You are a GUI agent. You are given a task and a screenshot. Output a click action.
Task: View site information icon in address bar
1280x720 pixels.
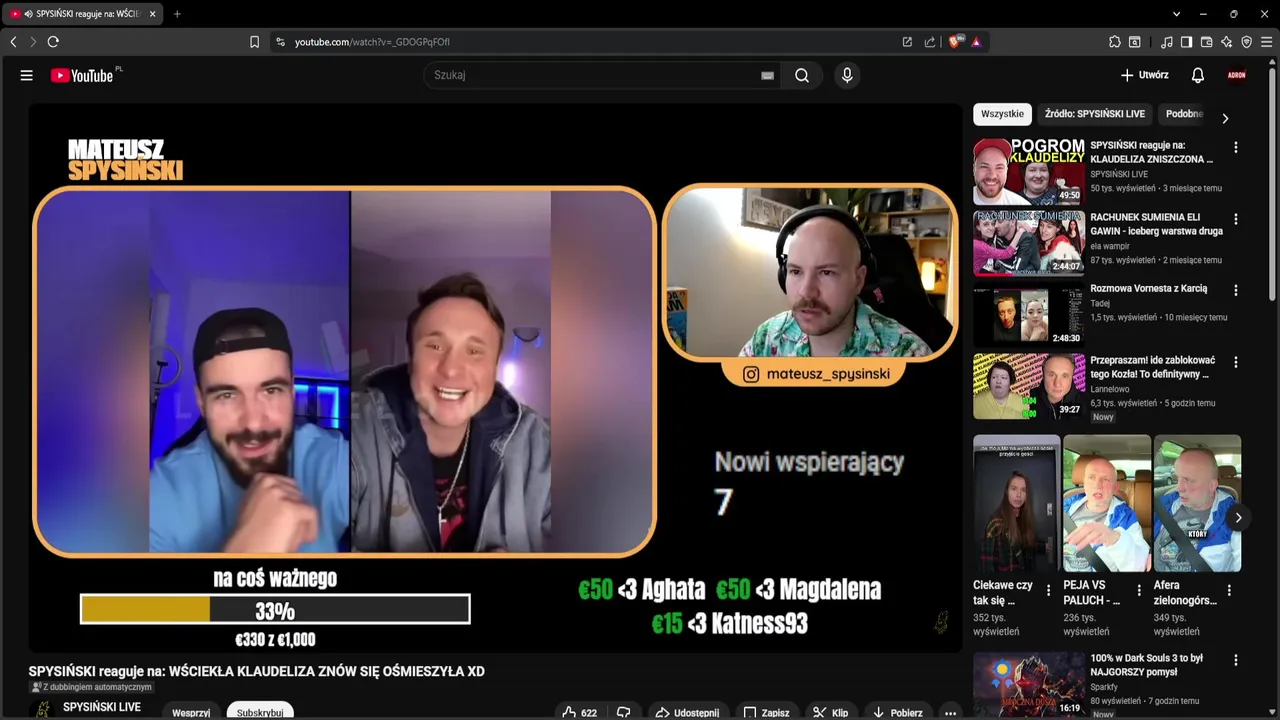[280, 42]
